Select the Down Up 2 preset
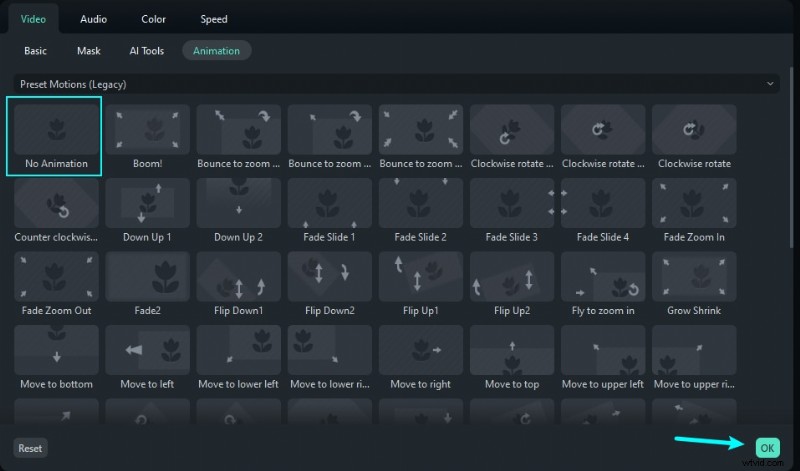The height and width of the screenshot is (471, 800). coord(238,210)
